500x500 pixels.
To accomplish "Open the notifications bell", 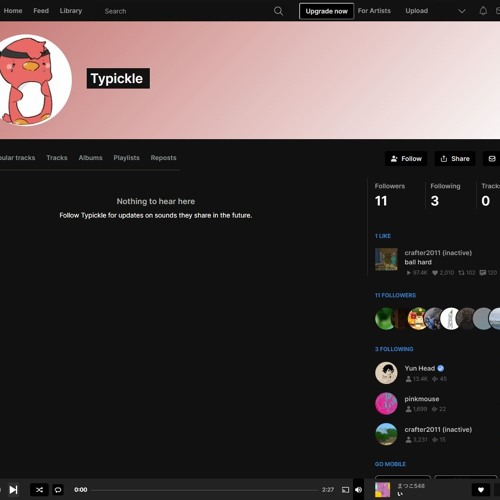I will click(483, 11).
